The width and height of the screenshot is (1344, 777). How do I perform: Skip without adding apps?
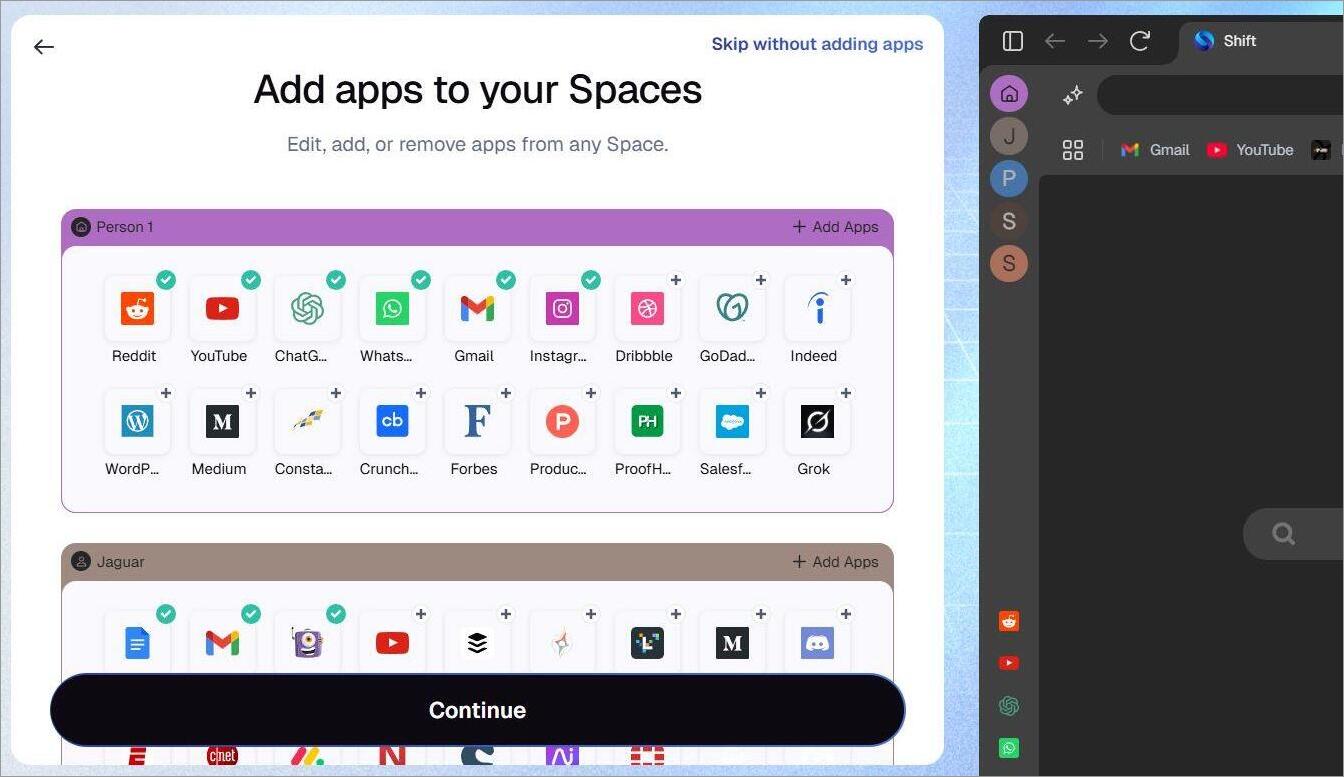[x=817, y=44]
